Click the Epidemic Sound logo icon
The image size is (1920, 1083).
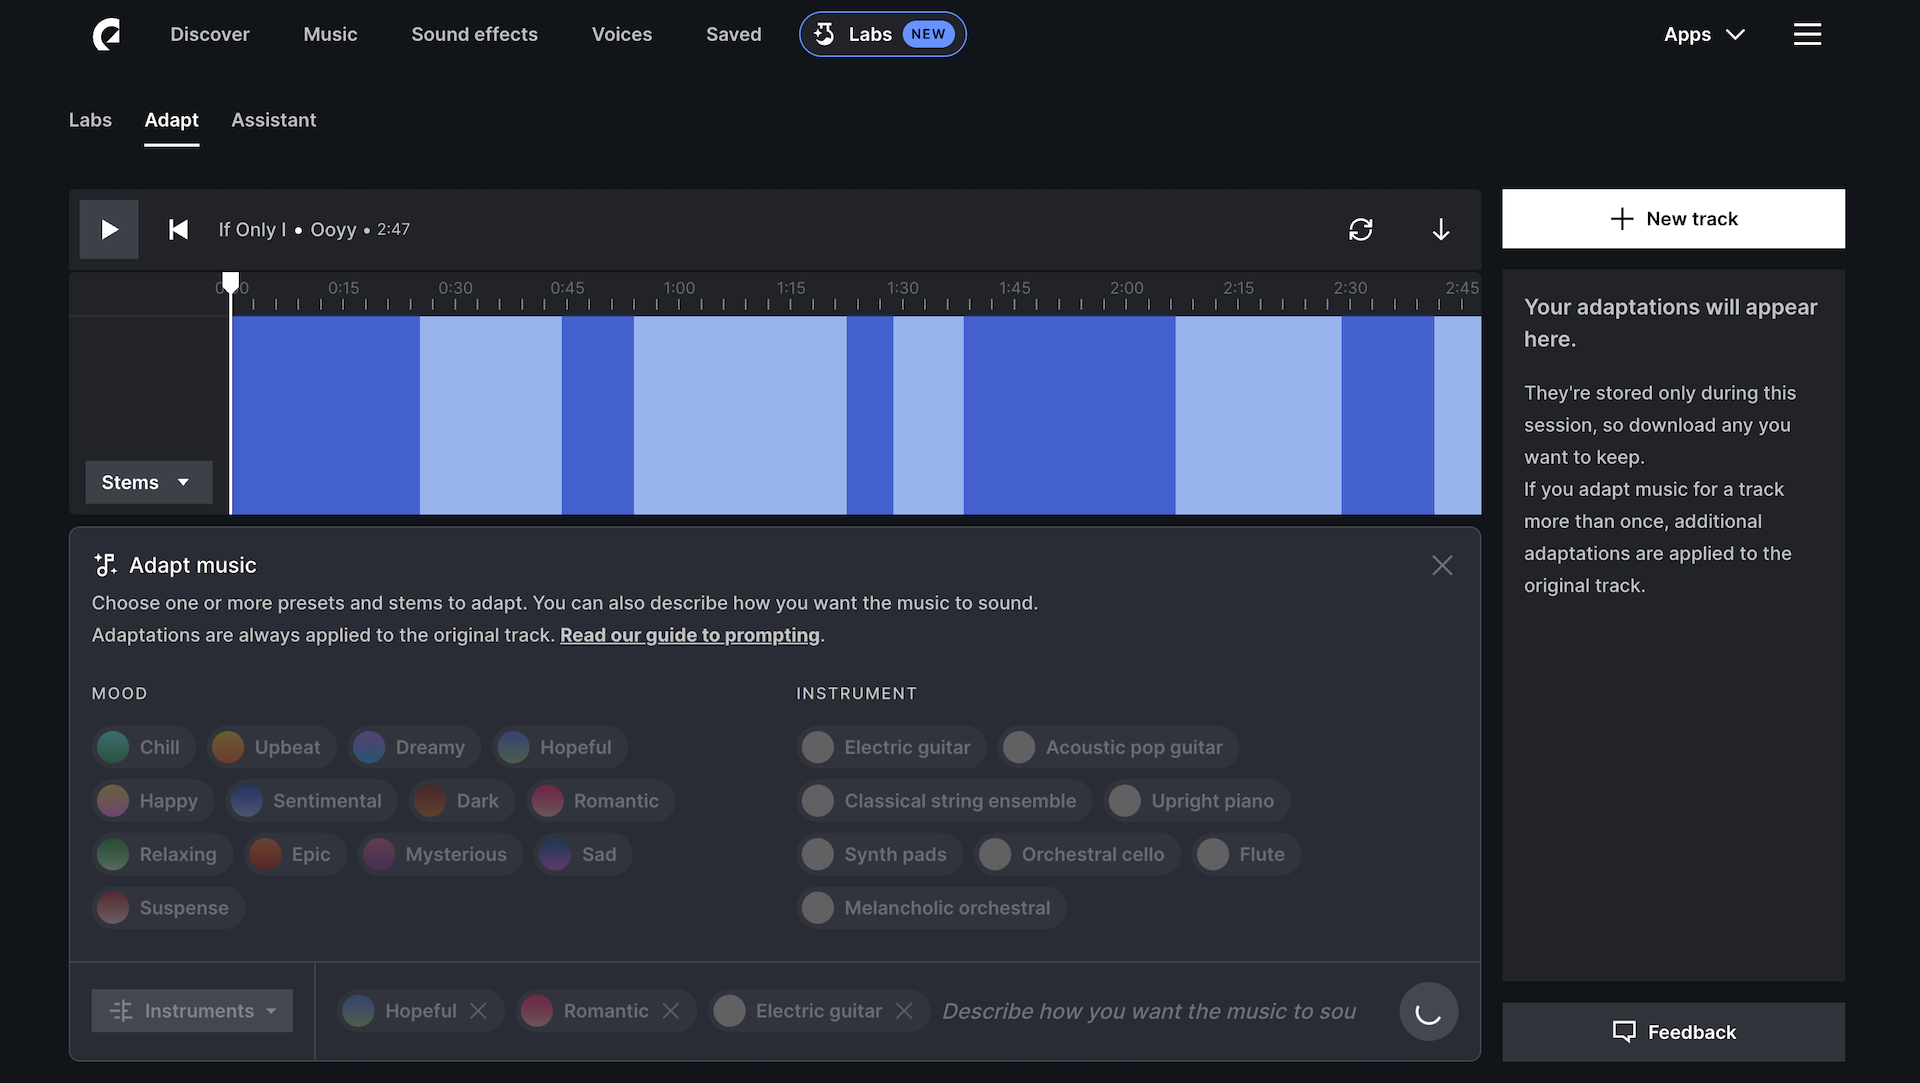tap(107, 34)
